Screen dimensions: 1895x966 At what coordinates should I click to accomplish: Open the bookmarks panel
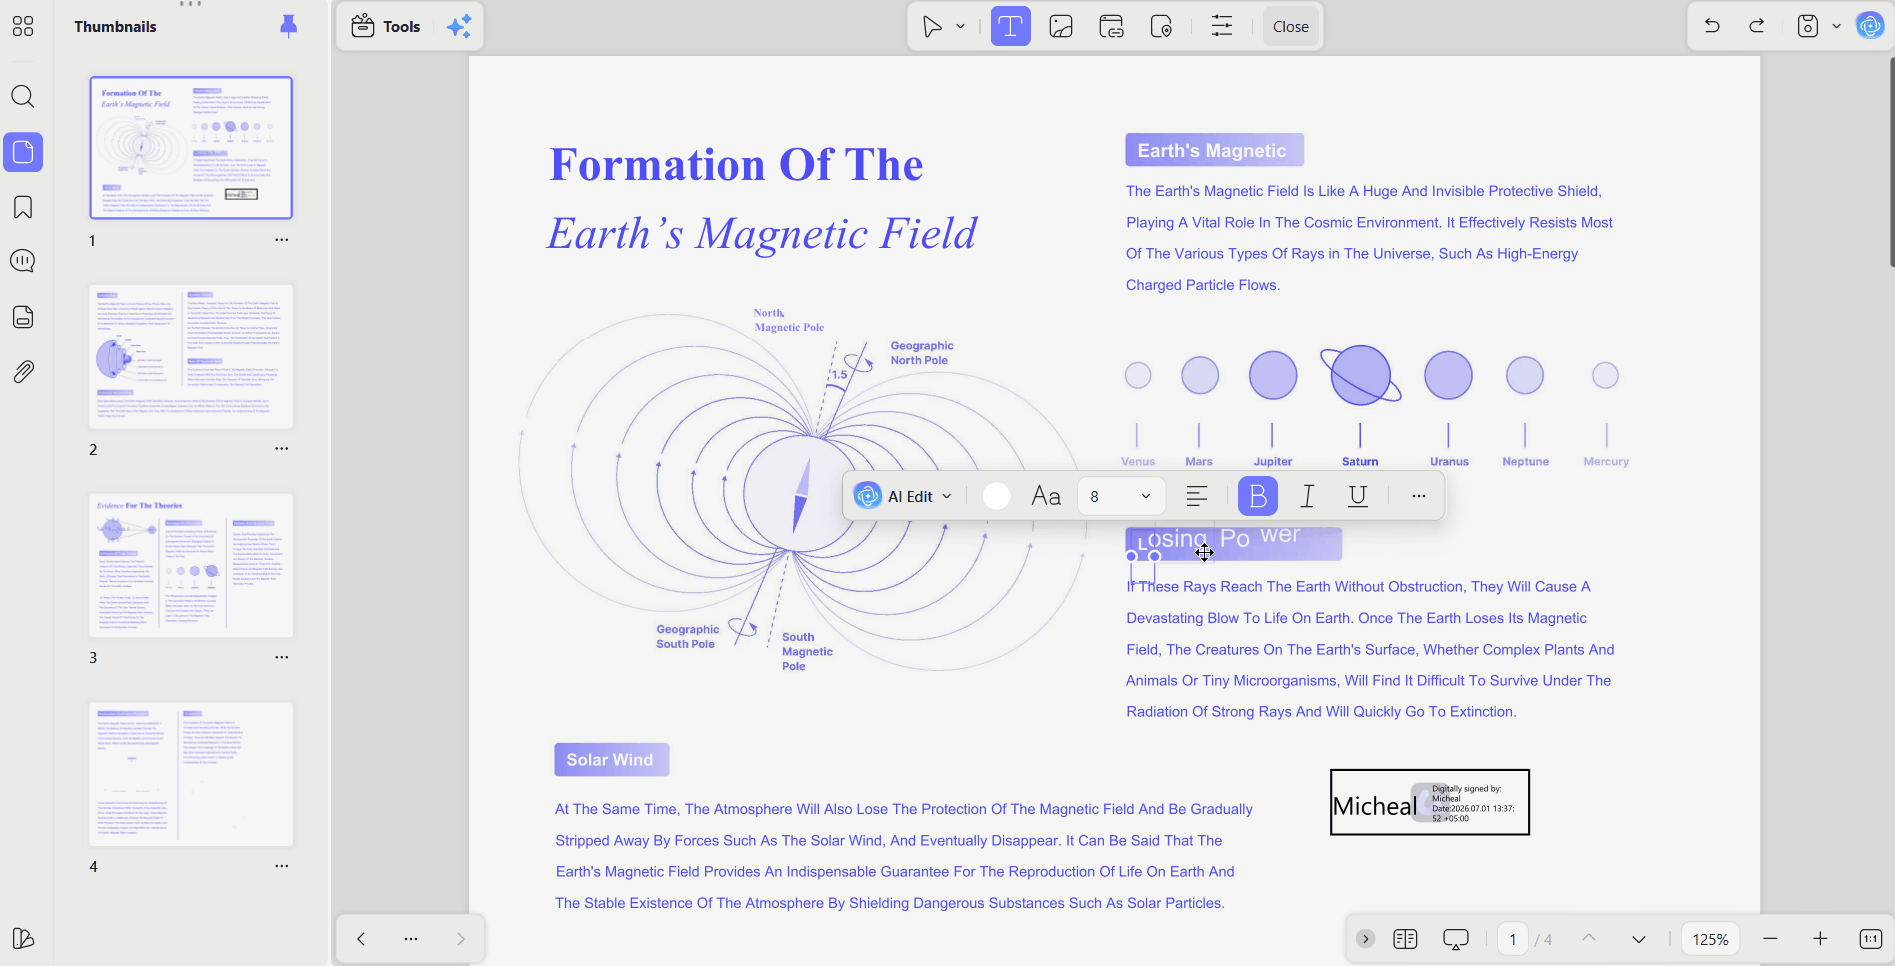[x=23, y=207]
